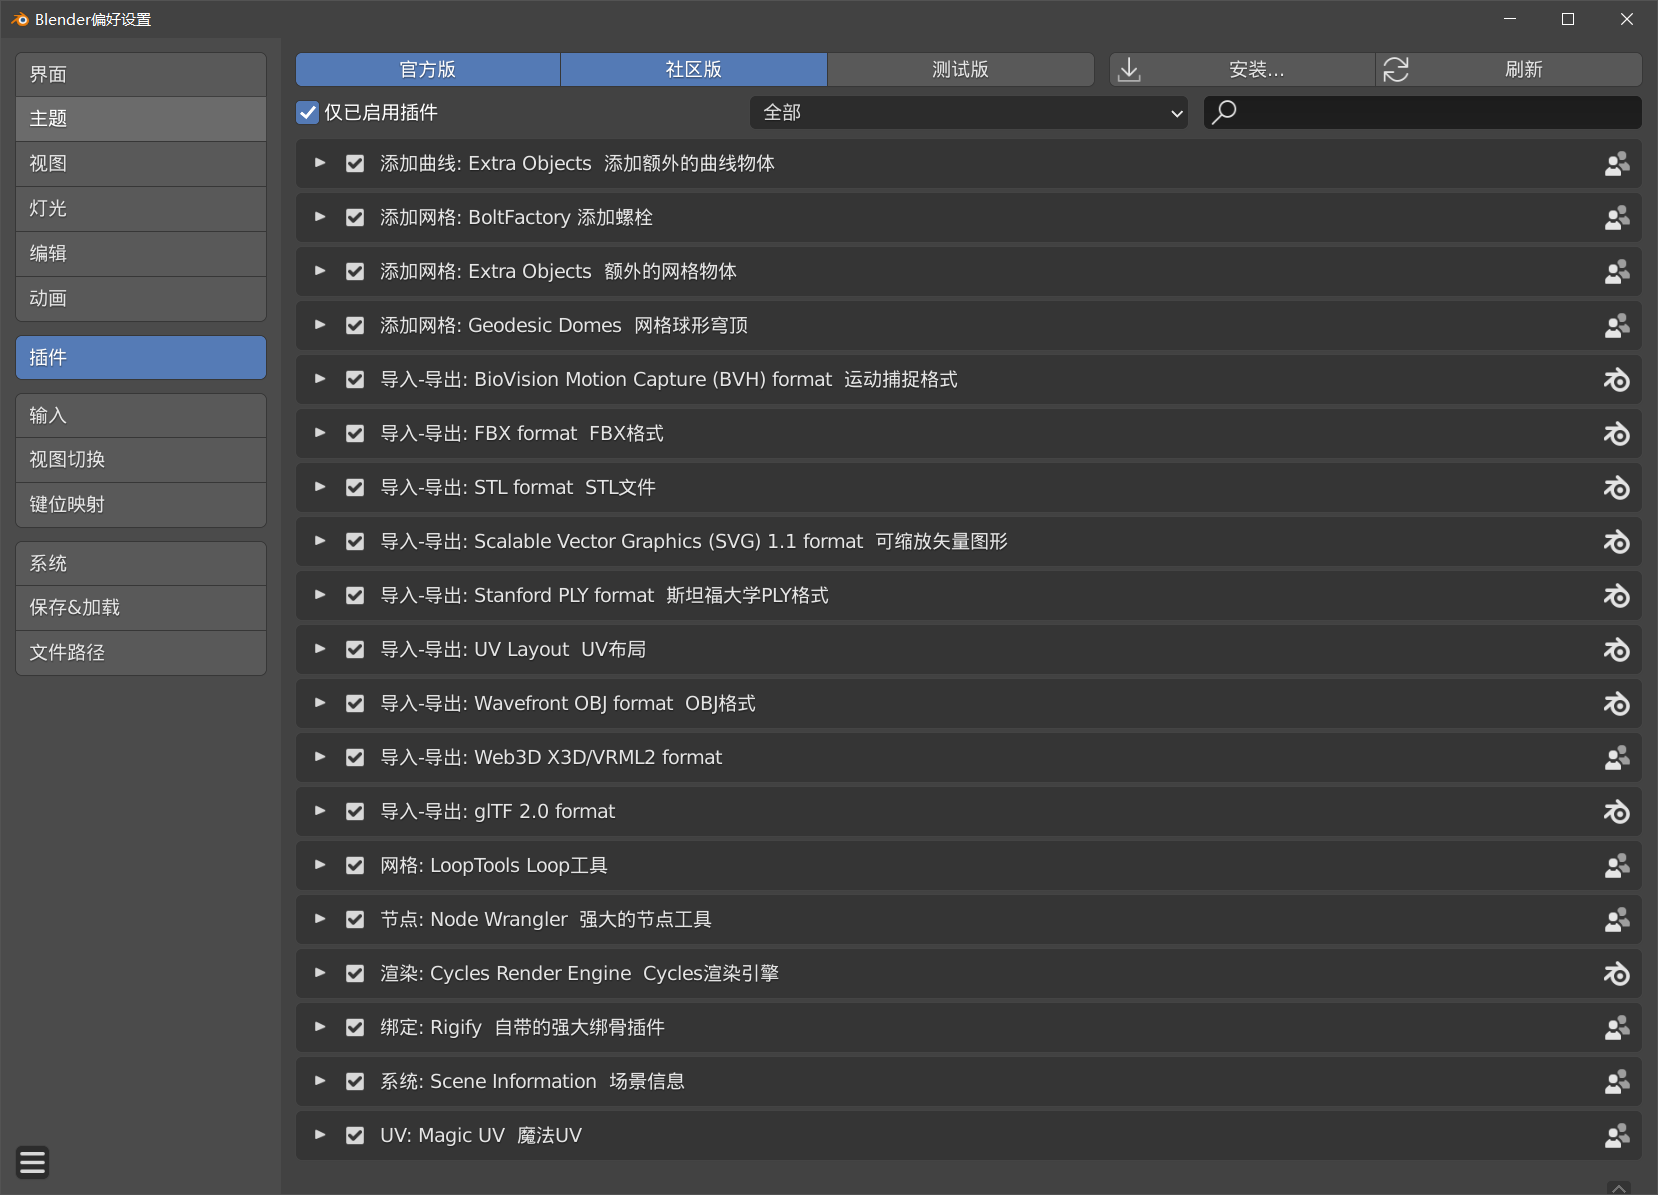
Task: Open the 主题 preferences section
Action: pos(141,119)
